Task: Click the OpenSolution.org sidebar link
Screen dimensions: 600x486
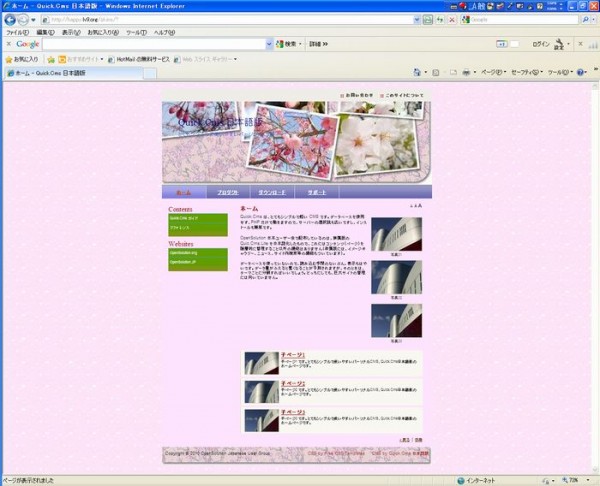Action: (x=184, y=253)
